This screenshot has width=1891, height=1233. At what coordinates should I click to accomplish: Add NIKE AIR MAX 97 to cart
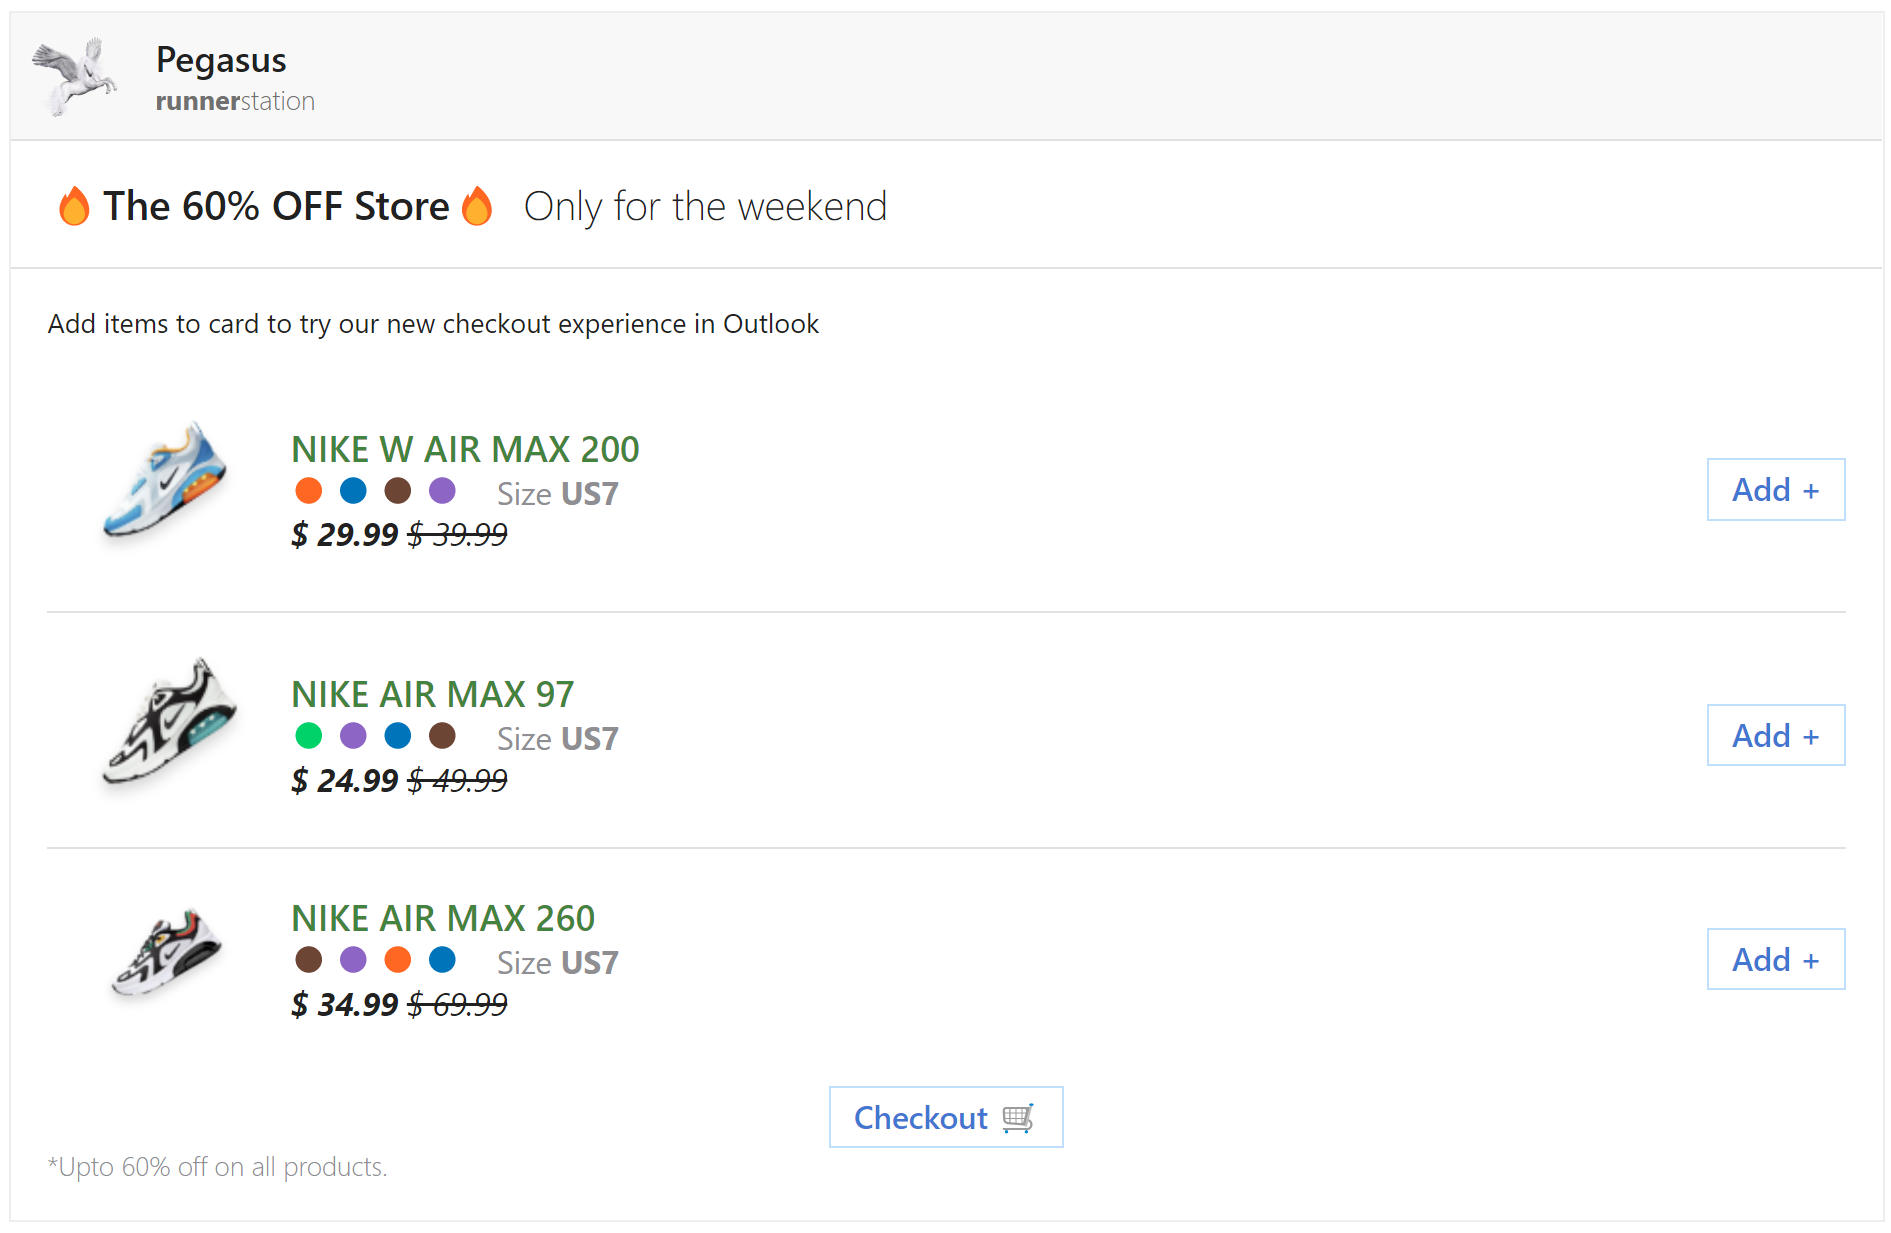coord(1775,736)
